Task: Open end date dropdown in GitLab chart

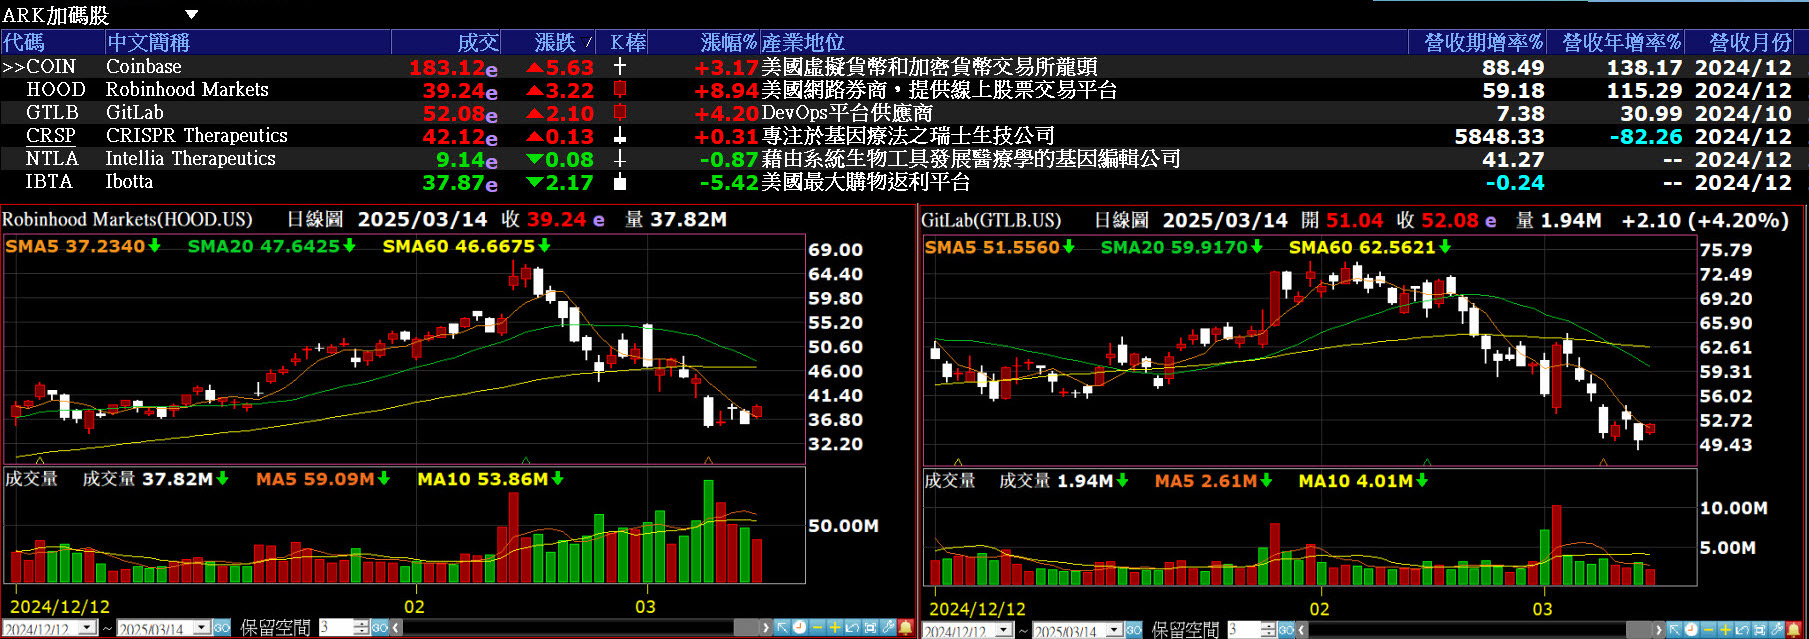Action: [x=1115, y=630]
